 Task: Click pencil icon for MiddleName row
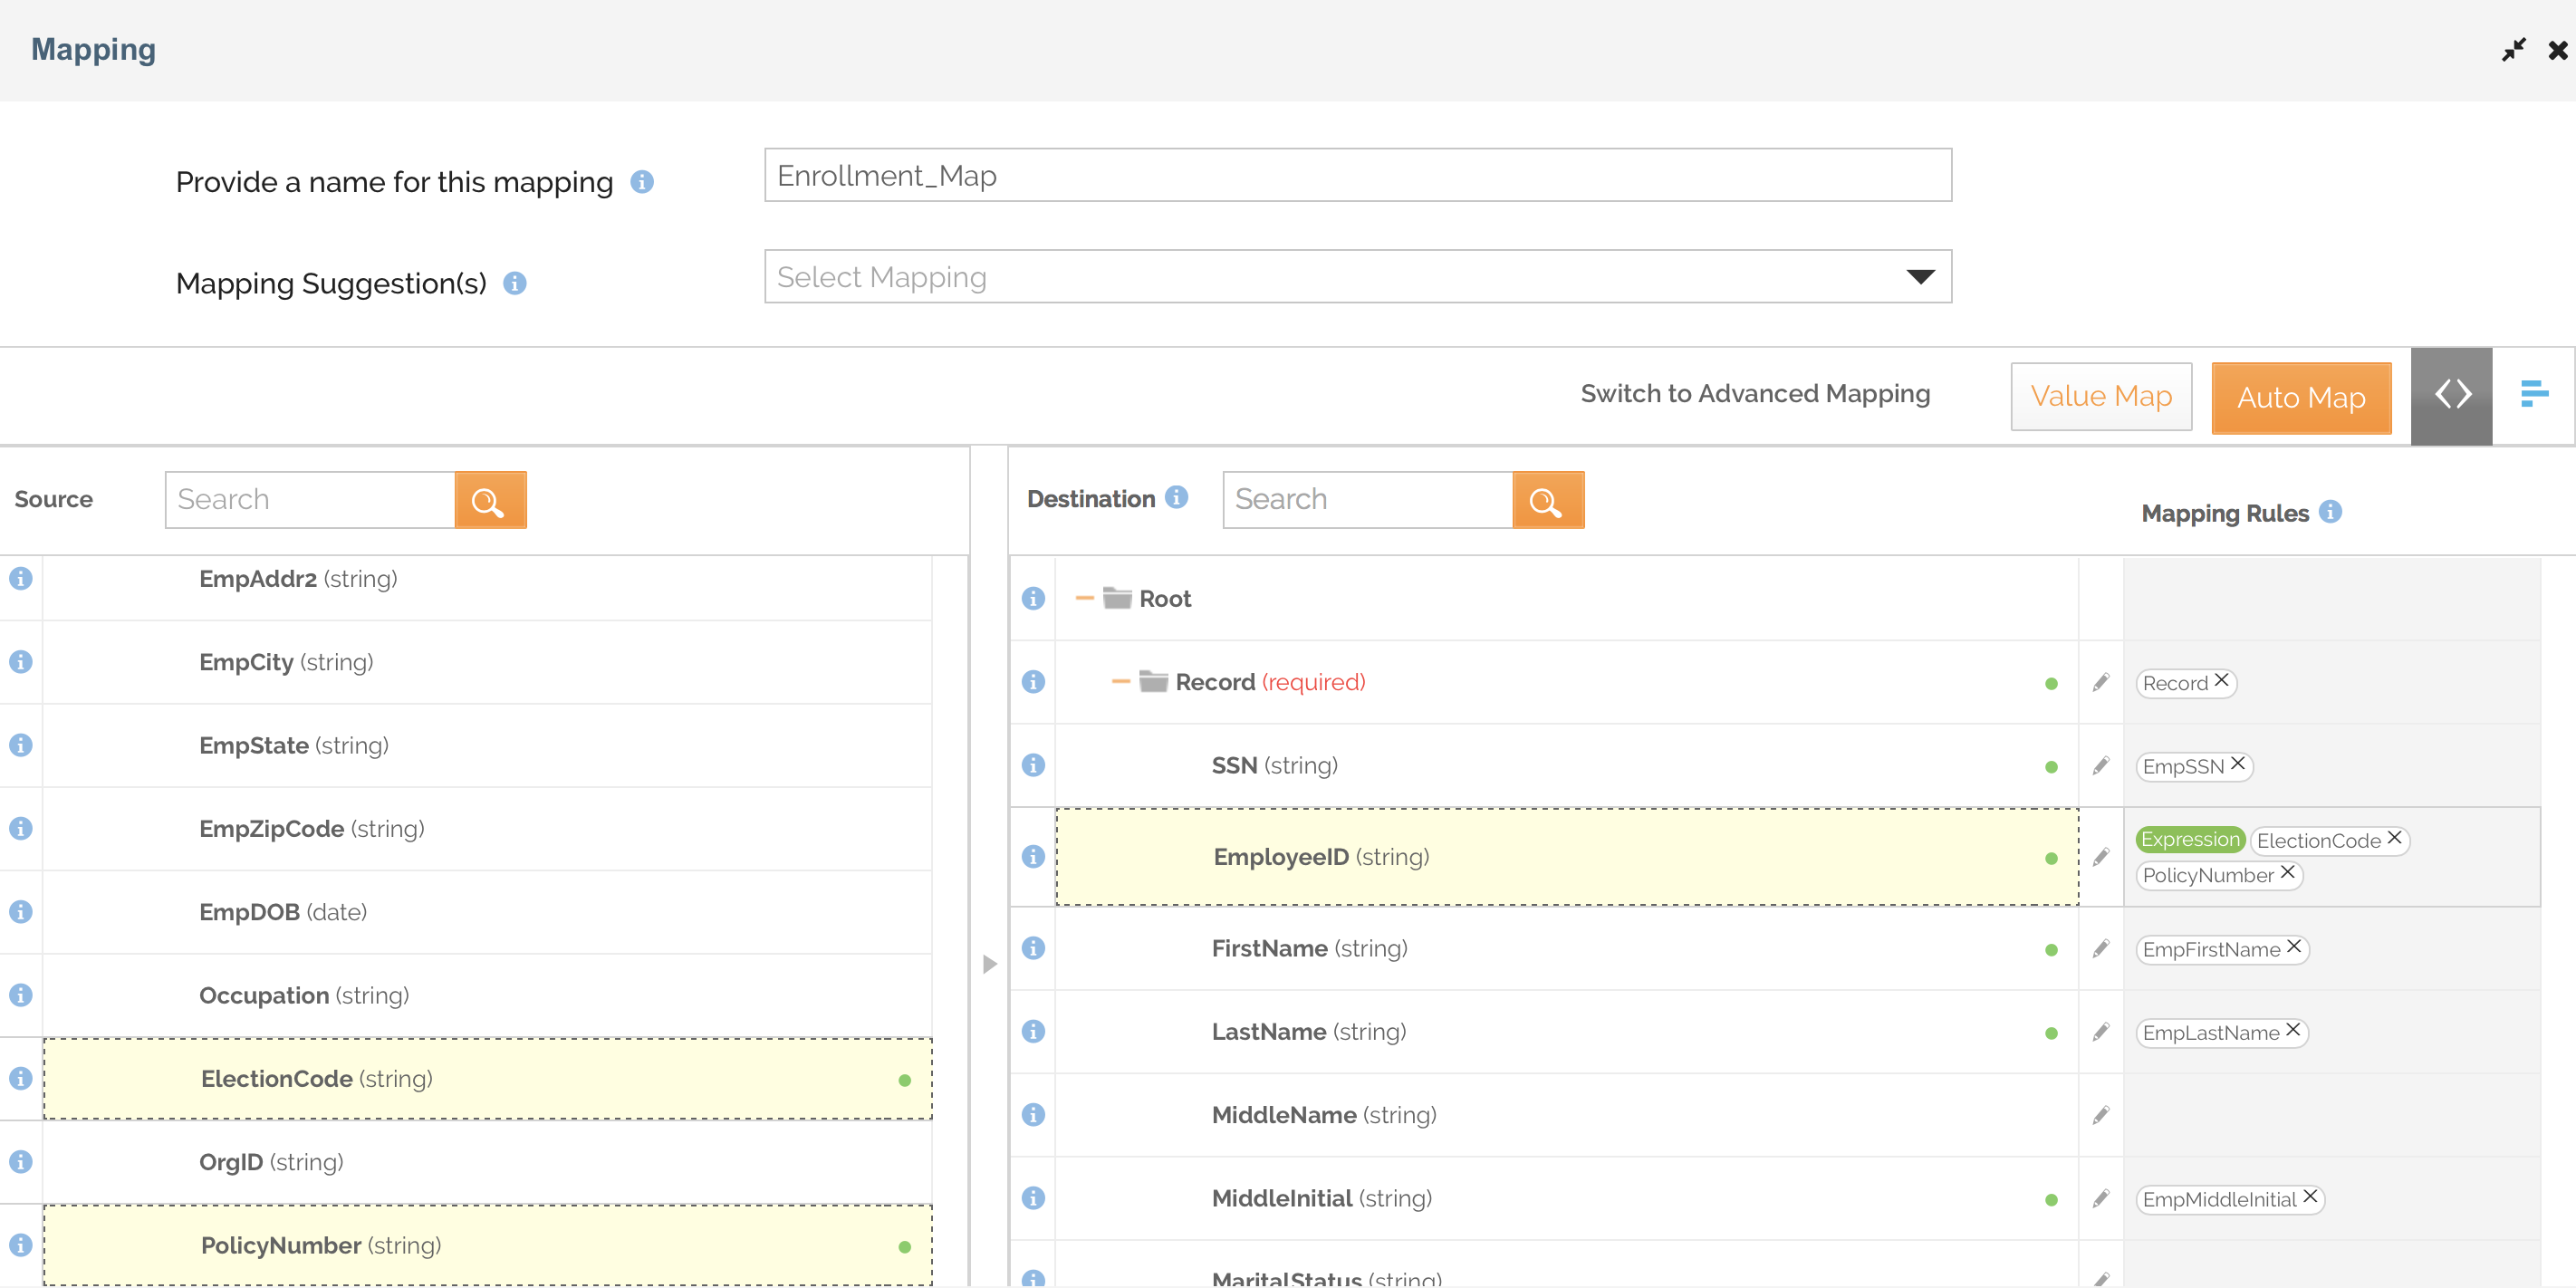click(x=2101, y=1115)
